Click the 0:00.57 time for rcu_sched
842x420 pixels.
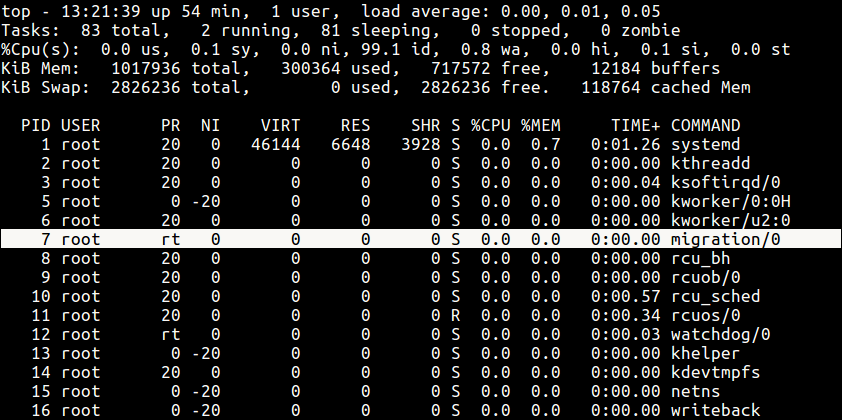(626, 296)
